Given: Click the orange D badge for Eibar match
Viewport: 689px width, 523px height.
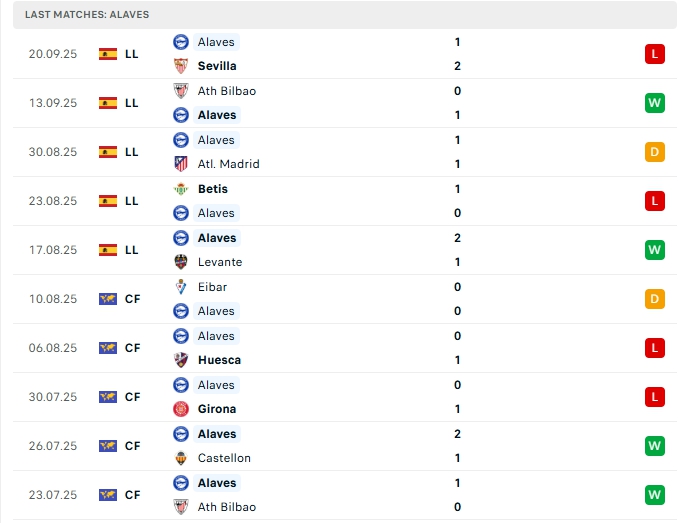Looking at the screenshot, I should click(x=655, y=299).
